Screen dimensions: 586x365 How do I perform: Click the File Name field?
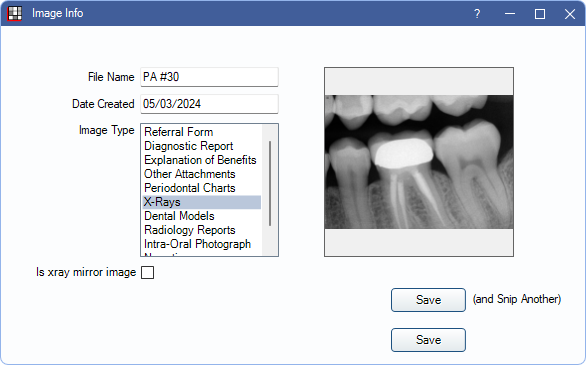(x=209, y=77)
